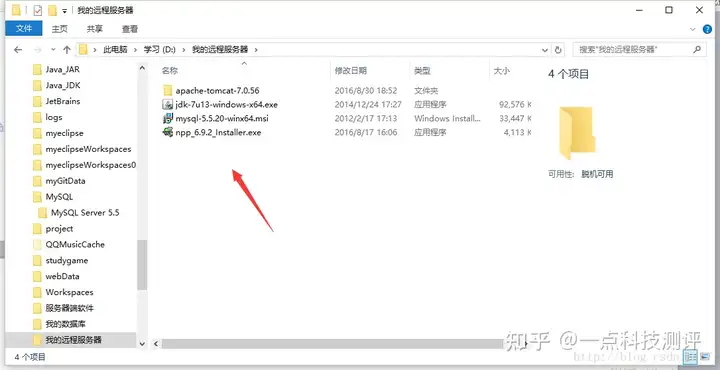Select npp_6.9.2_Installer.exe file icon
720x370 pixels.
pos(168,132)
